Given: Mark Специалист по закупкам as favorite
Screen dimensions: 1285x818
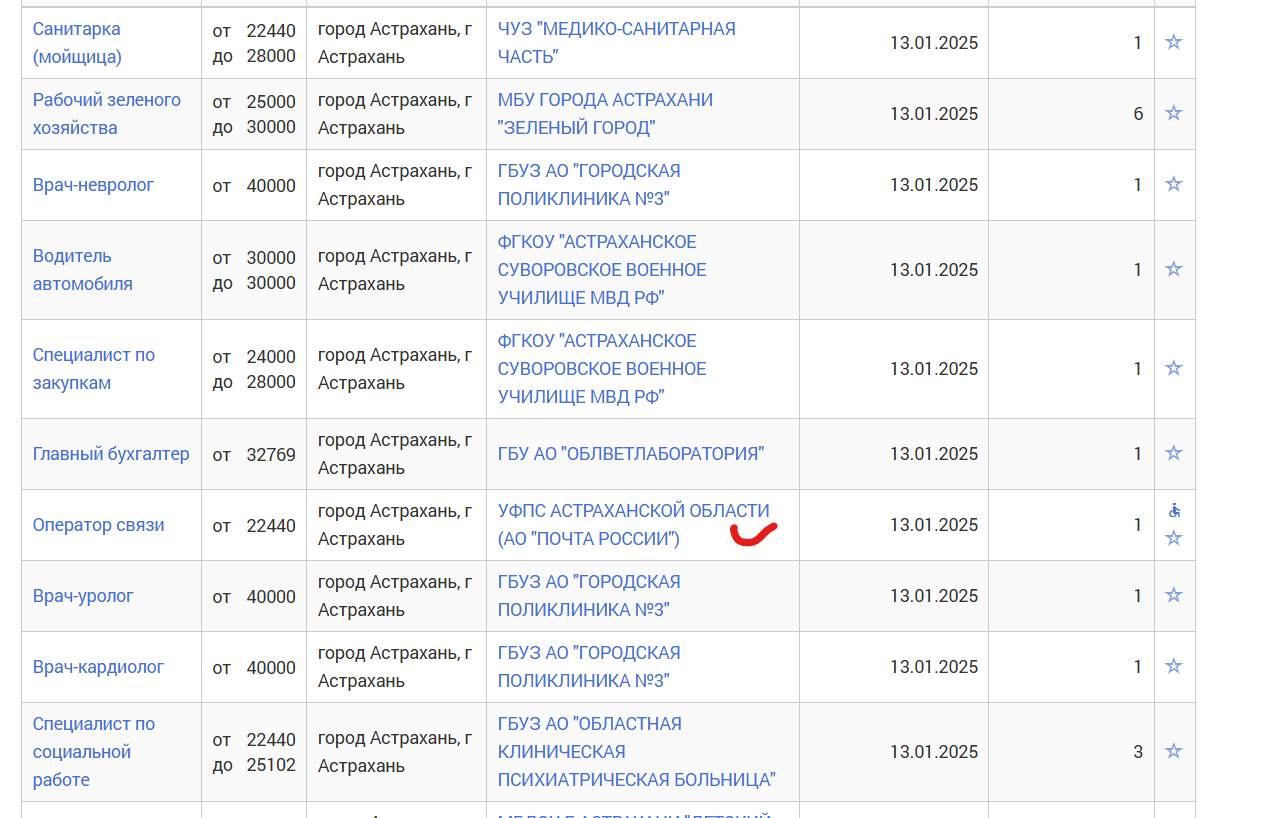Looking at the screenshot, I should pos(1174,368).
